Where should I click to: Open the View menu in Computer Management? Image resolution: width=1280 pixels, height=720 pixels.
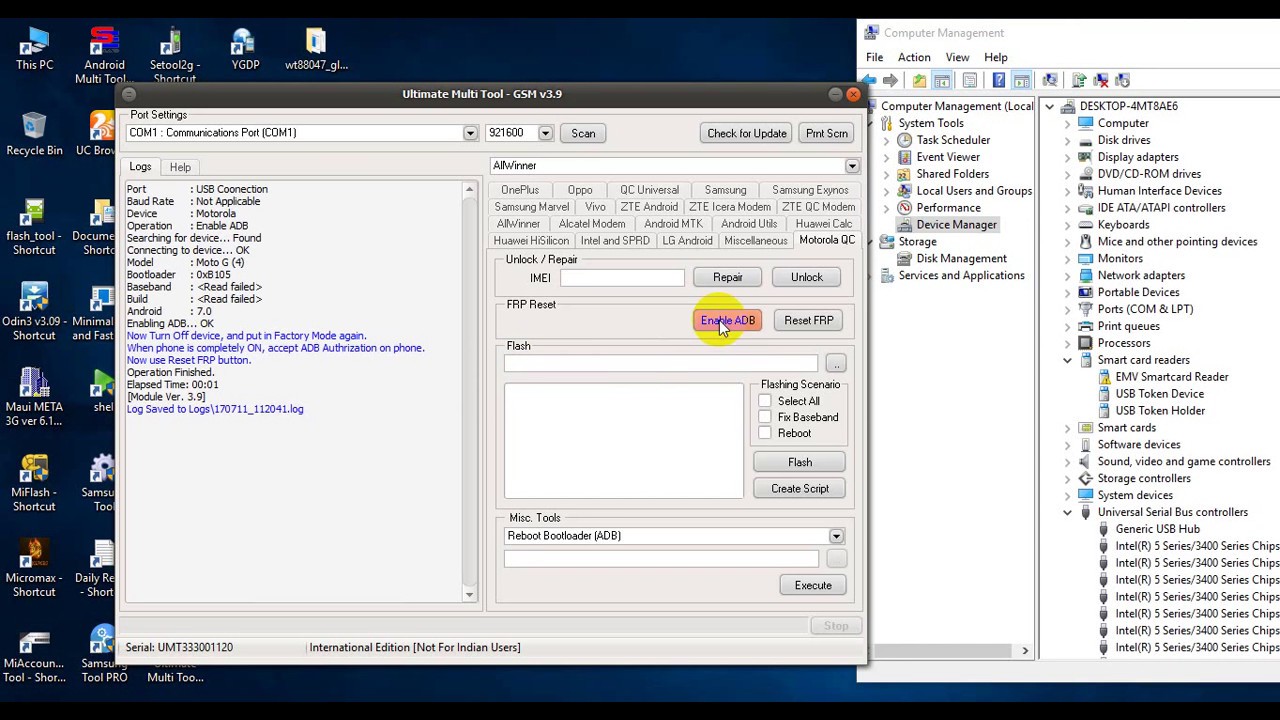coord(957,57)
